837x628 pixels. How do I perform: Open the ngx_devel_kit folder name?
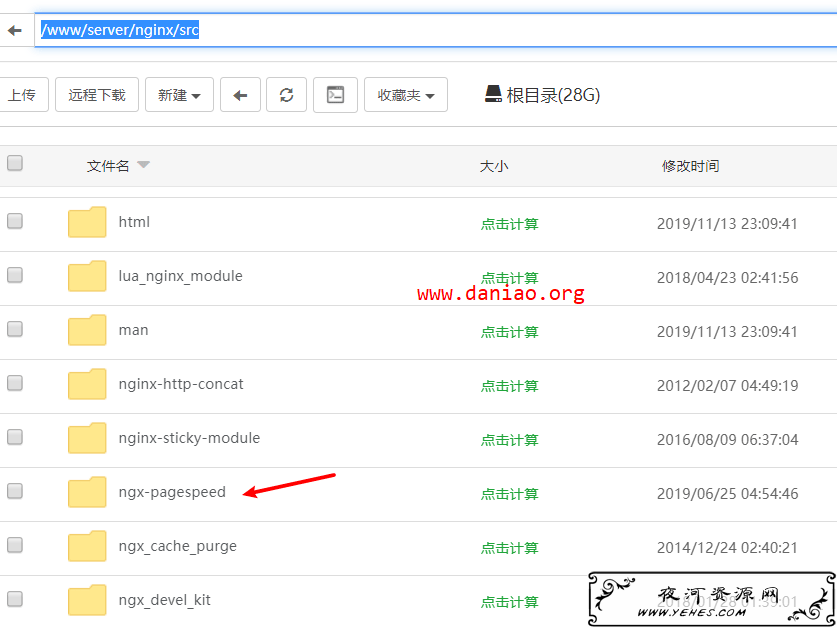pos(164,600)
